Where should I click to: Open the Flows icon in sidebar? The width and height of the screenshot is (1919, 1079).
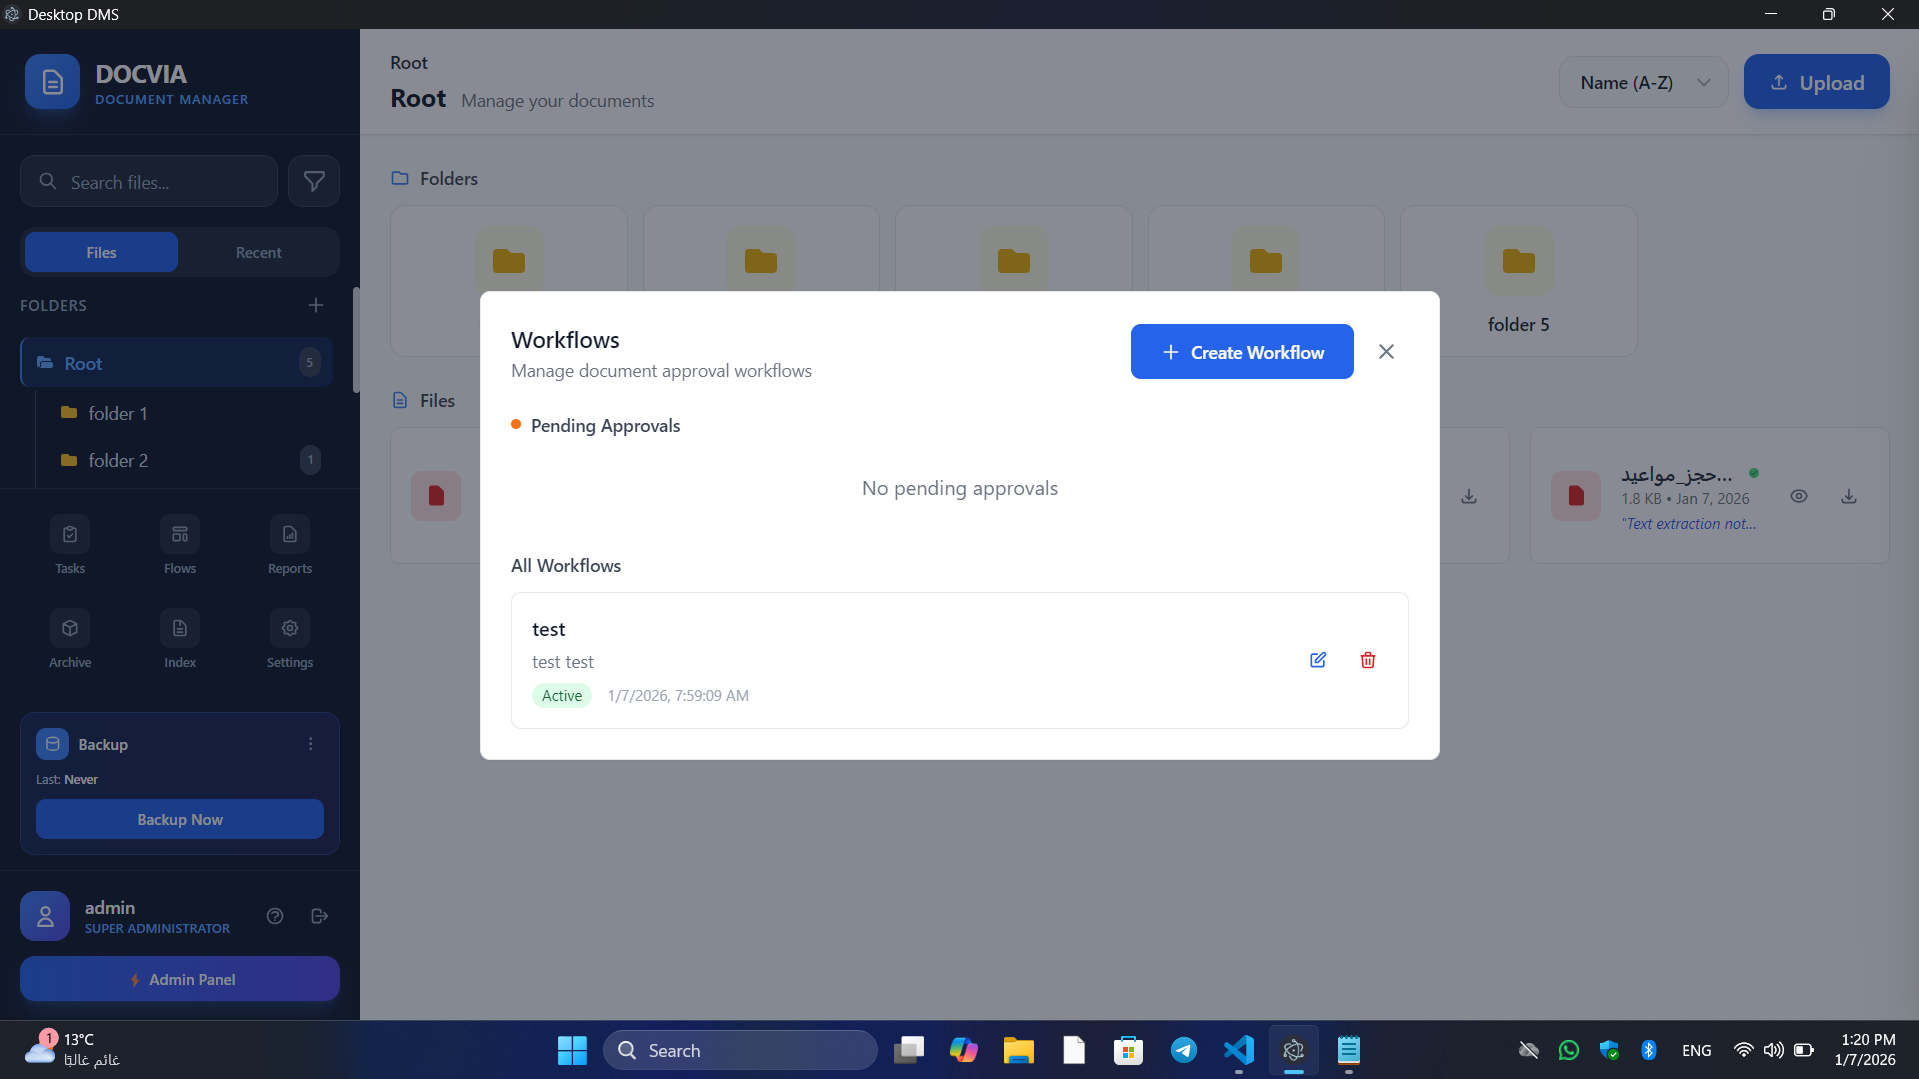[x=180, y=534]
